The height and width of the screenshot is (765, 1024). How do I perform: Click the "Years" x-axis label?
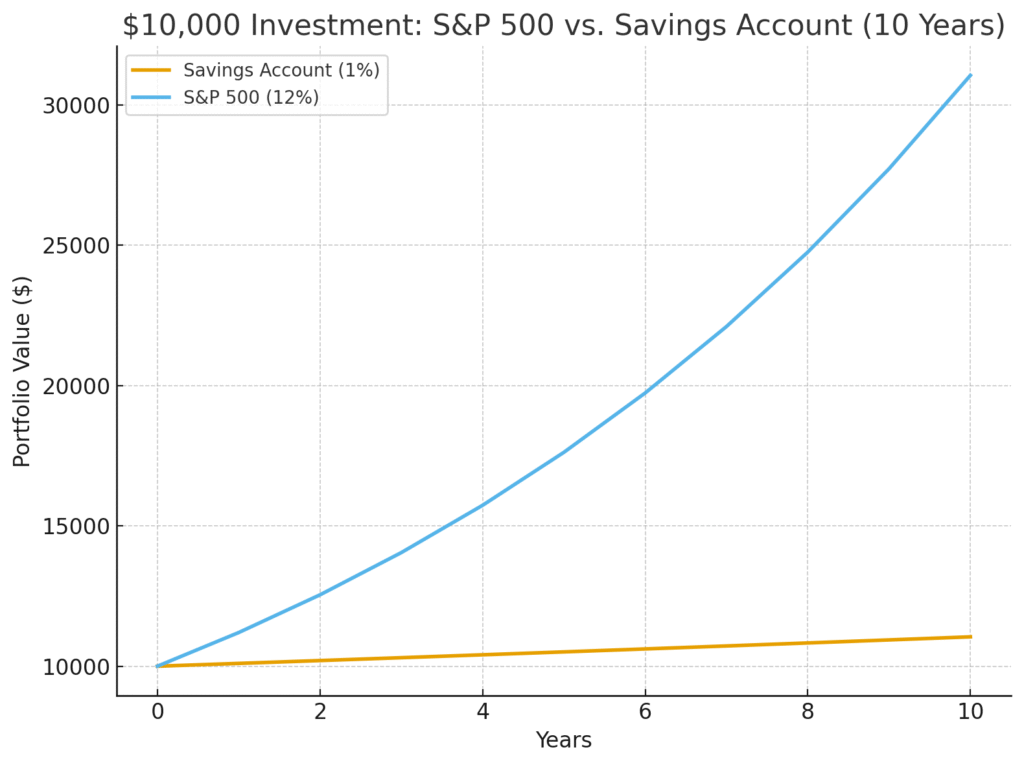coord(563,741)
